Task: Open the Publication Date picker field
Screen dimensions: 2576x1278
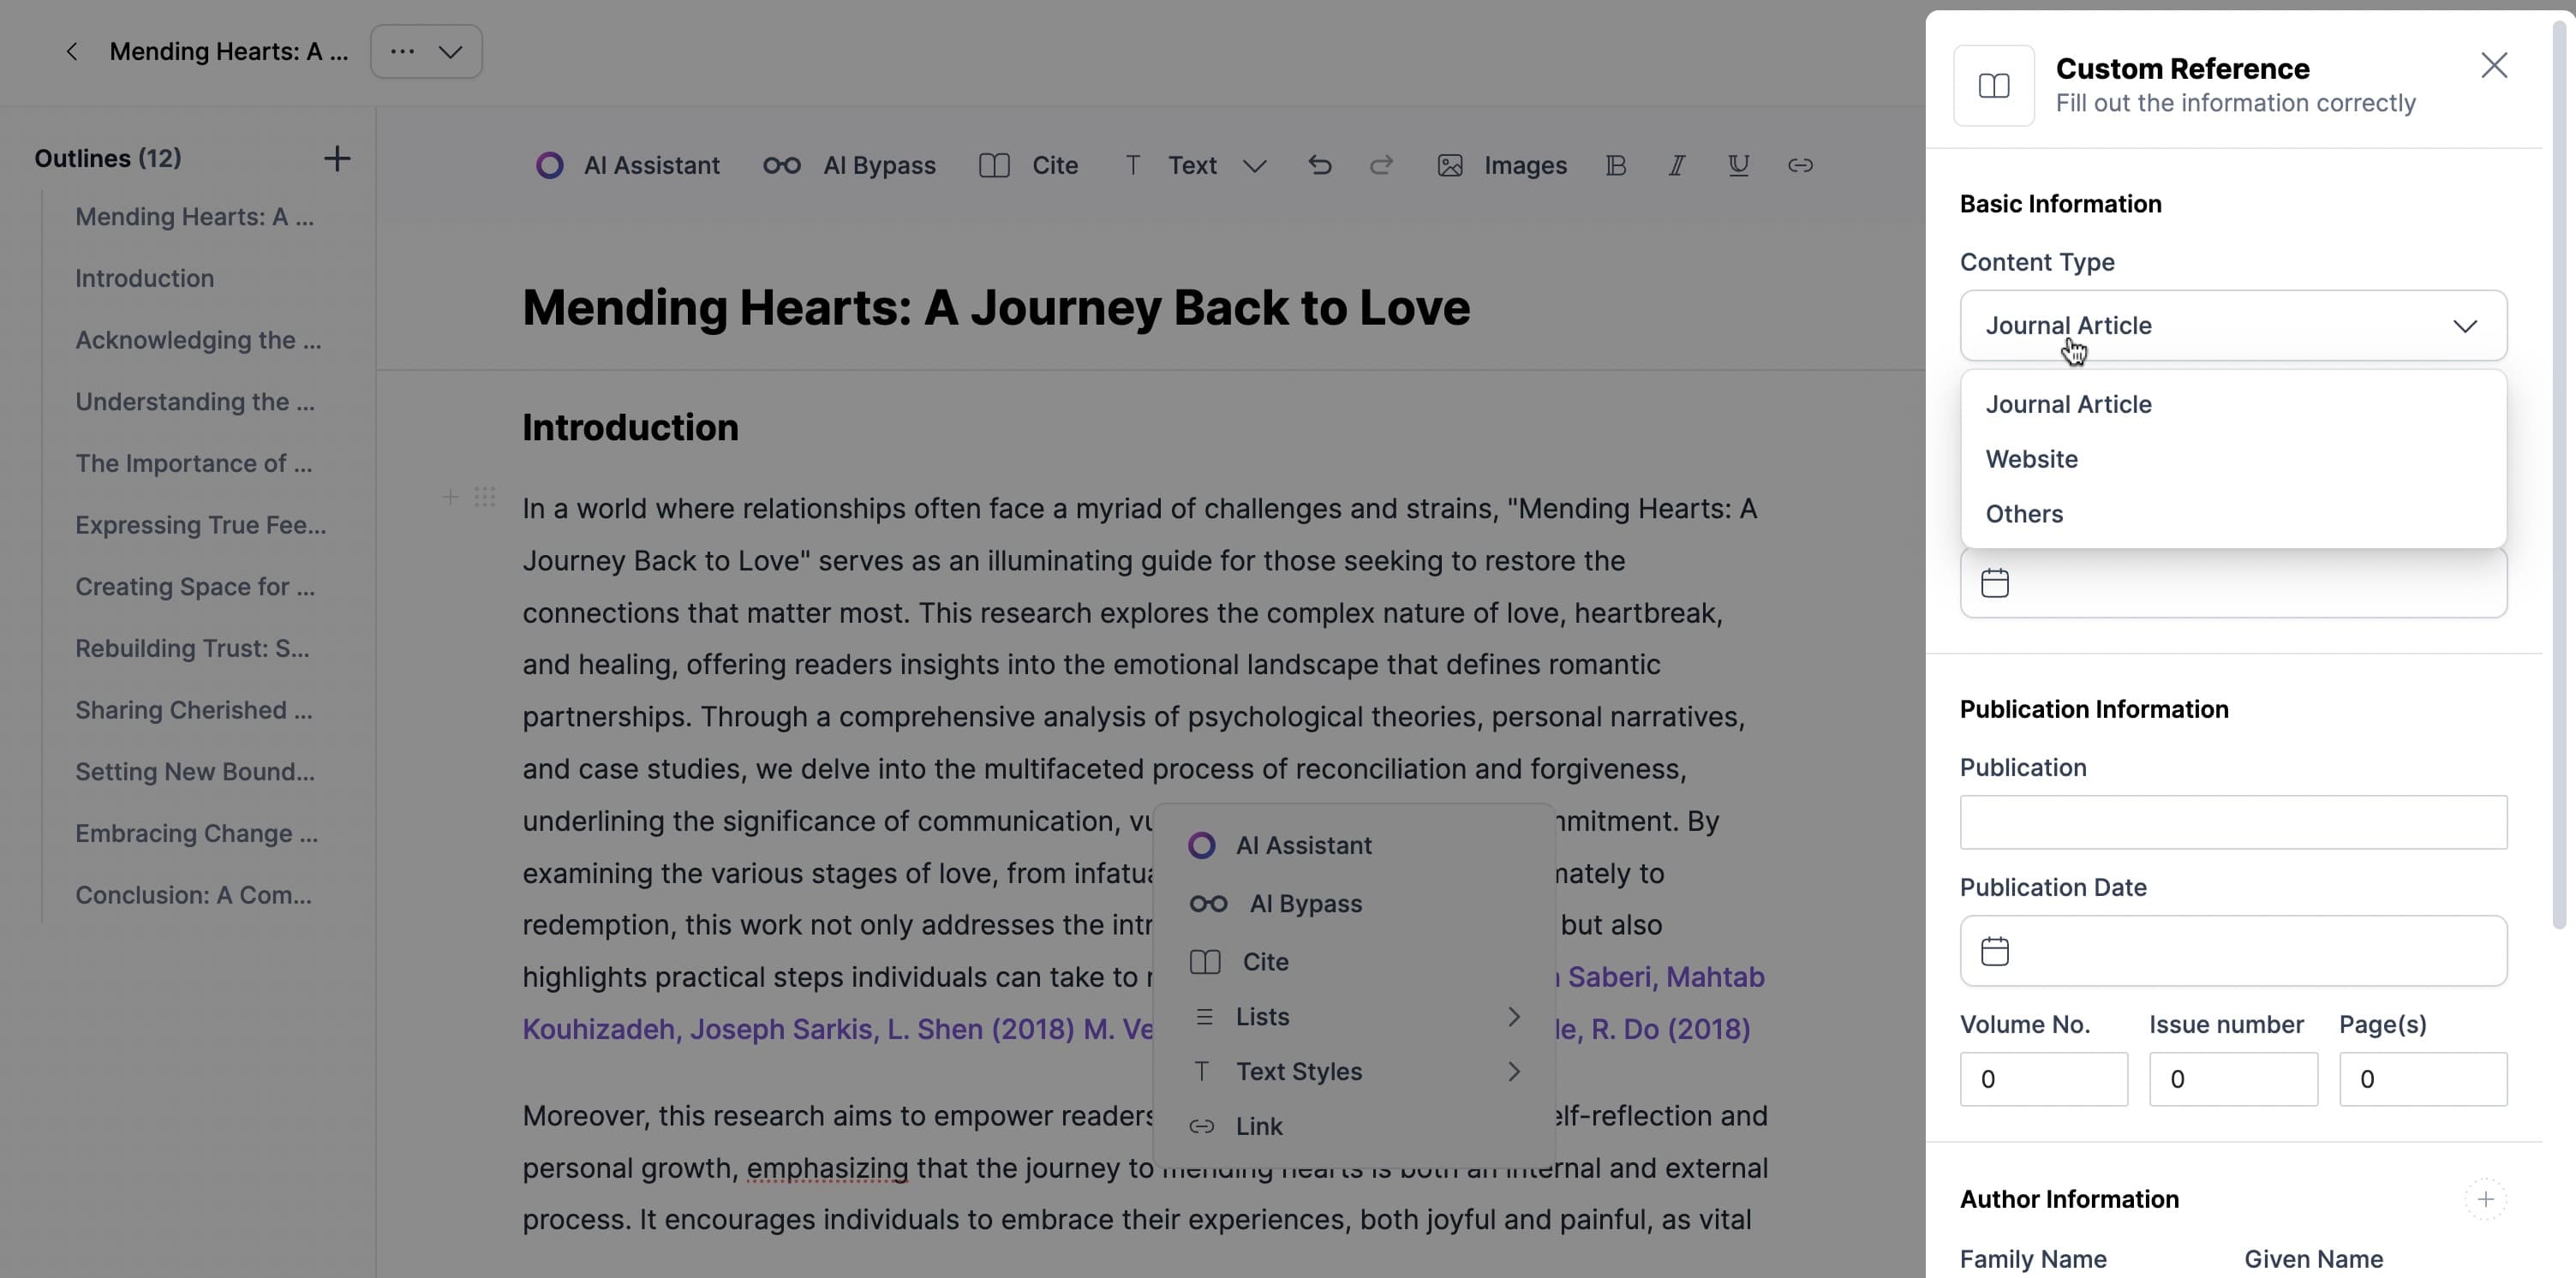Action: tap(2233, 951)
